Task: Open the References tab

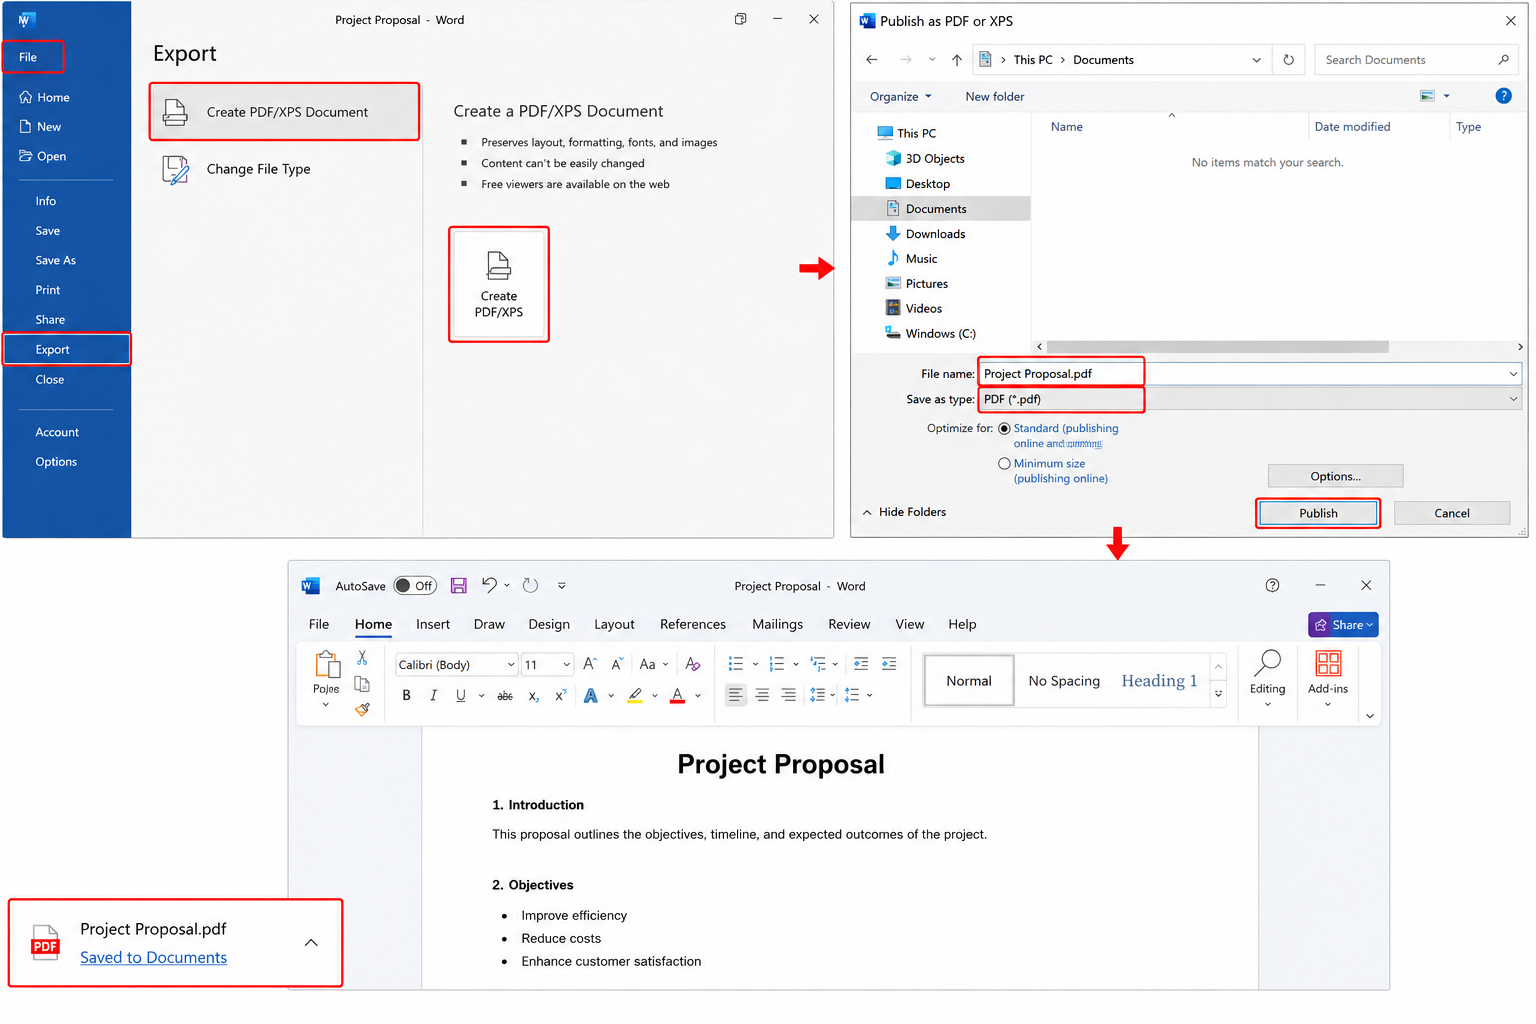Action: click(x=693, y=624)
